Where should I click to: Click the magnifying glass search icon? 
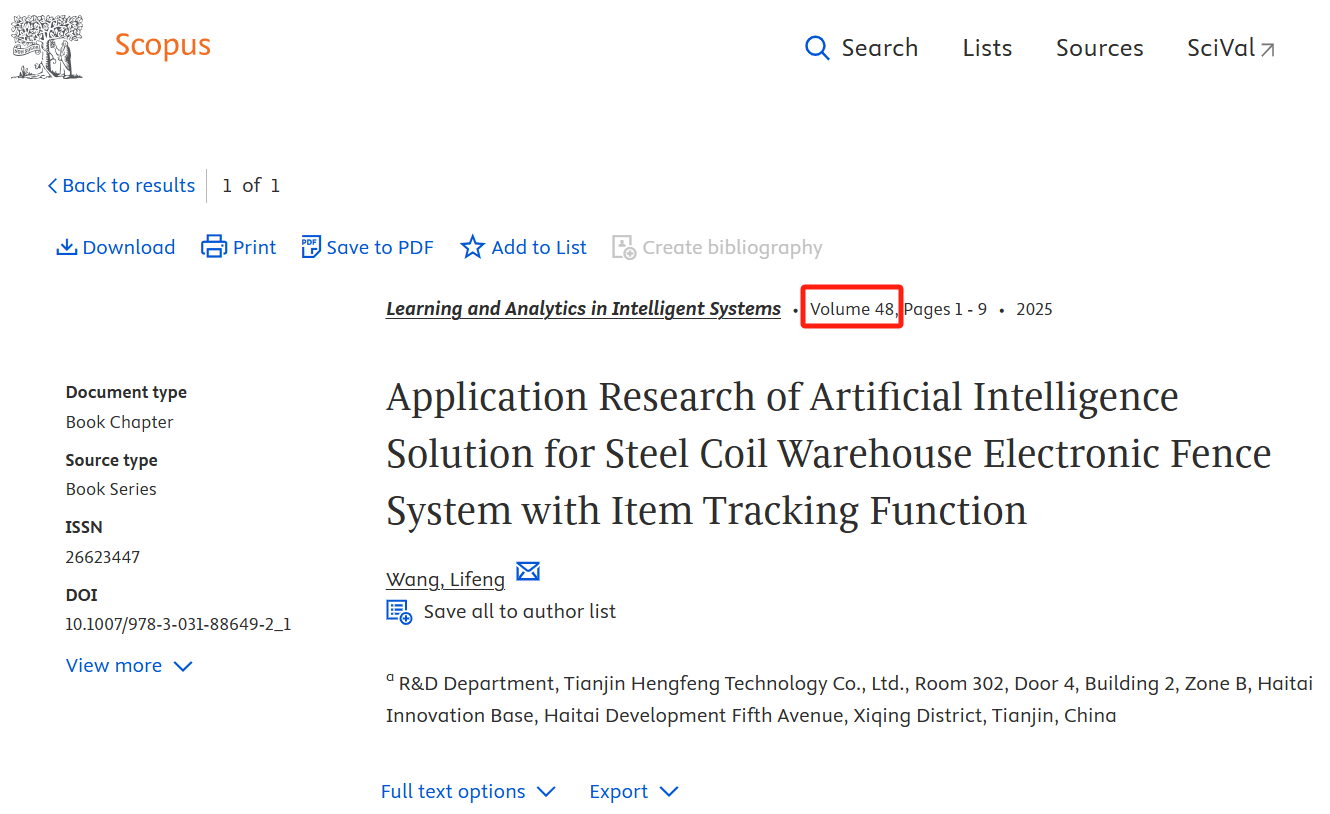point(817,48)
